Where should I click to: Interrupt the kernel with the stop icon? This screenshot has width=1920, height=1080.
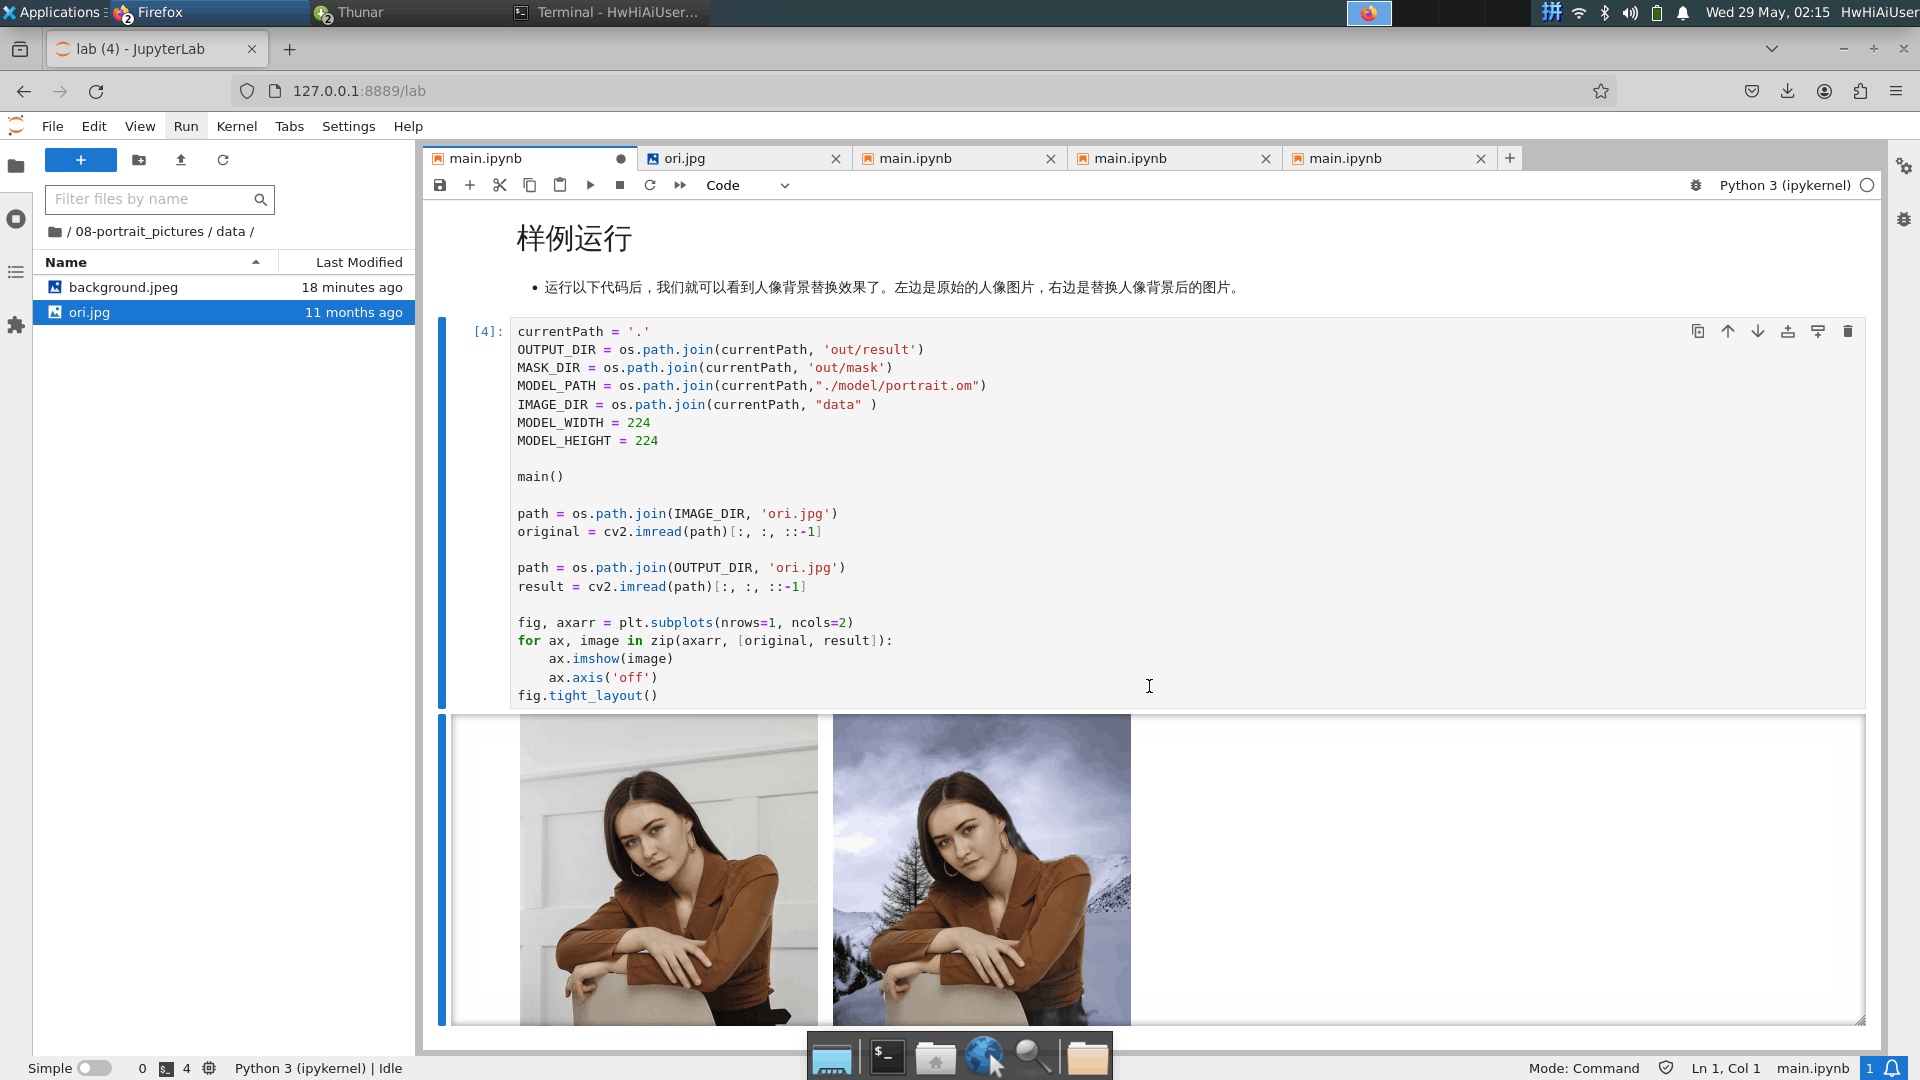click(620, 186)
